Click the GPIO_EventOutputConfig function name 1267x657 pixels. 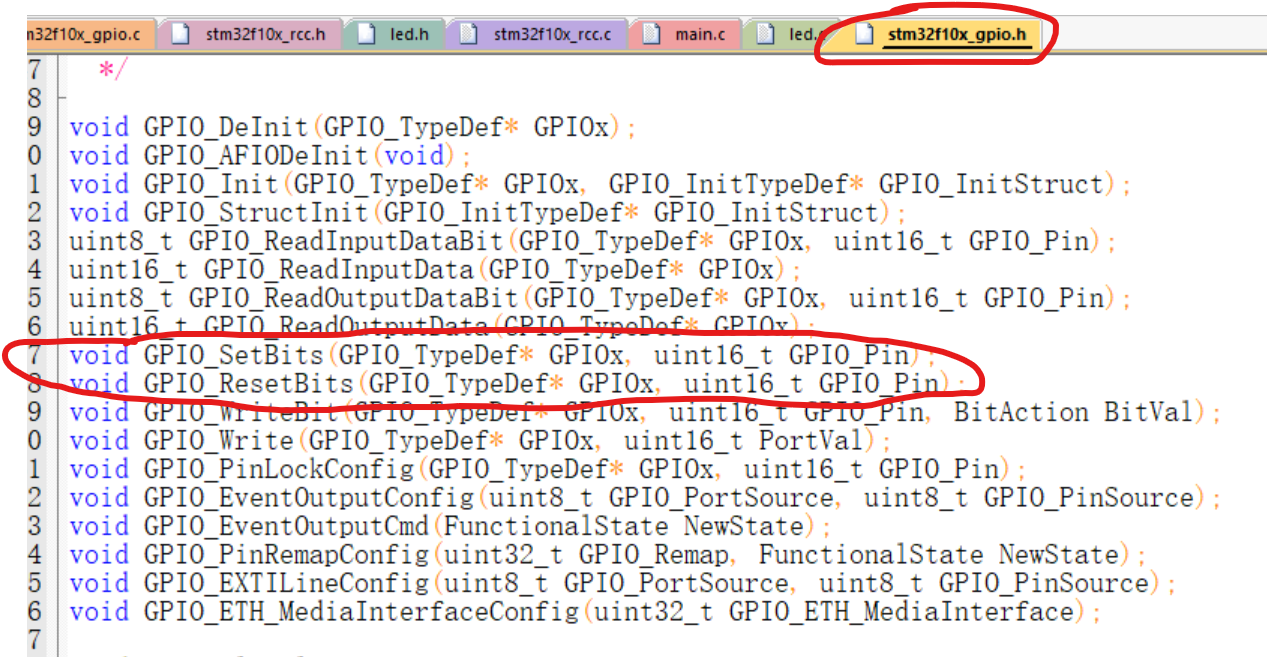pos(310,497)
